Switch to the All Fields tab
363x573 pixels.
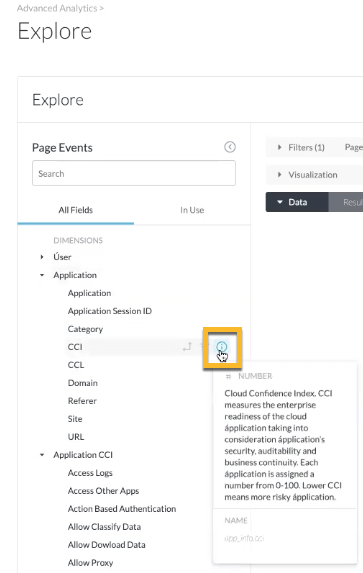point(76,210)
